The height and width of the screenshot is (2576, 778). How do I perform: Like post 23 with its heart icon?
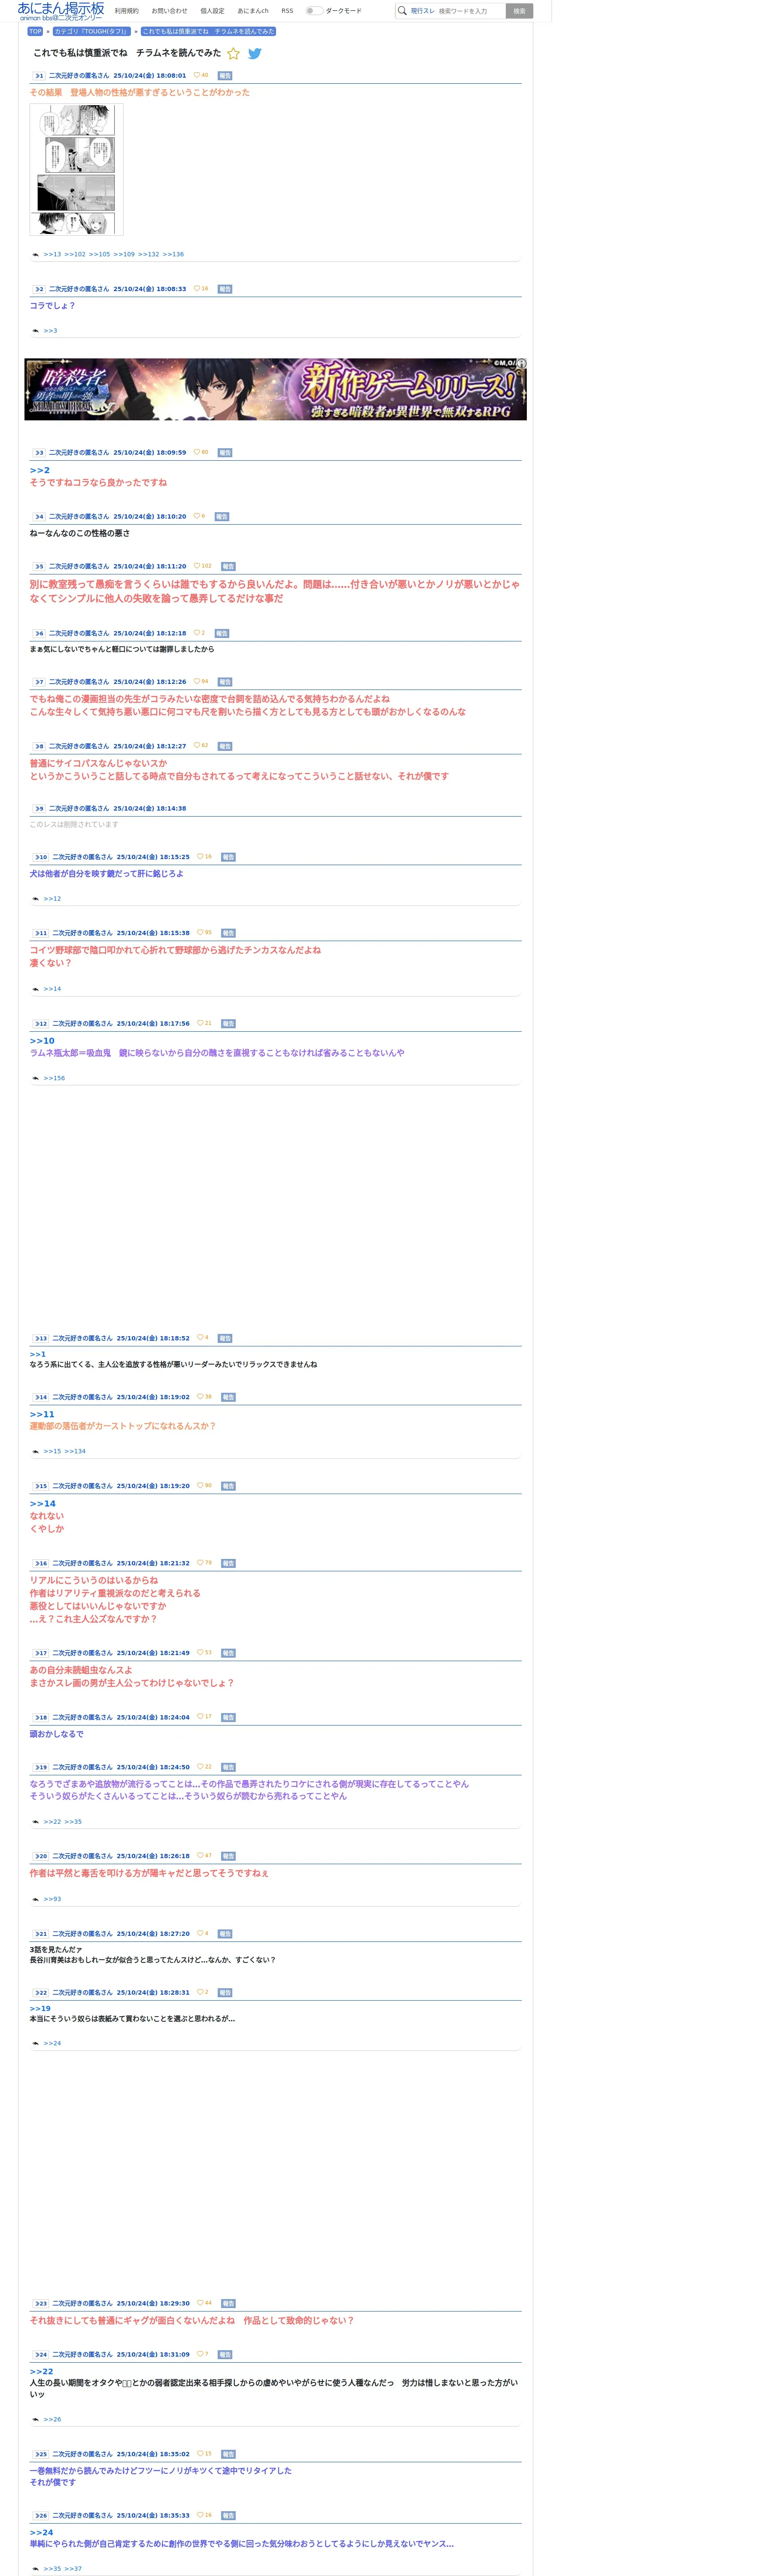[x=200, y=2303]
